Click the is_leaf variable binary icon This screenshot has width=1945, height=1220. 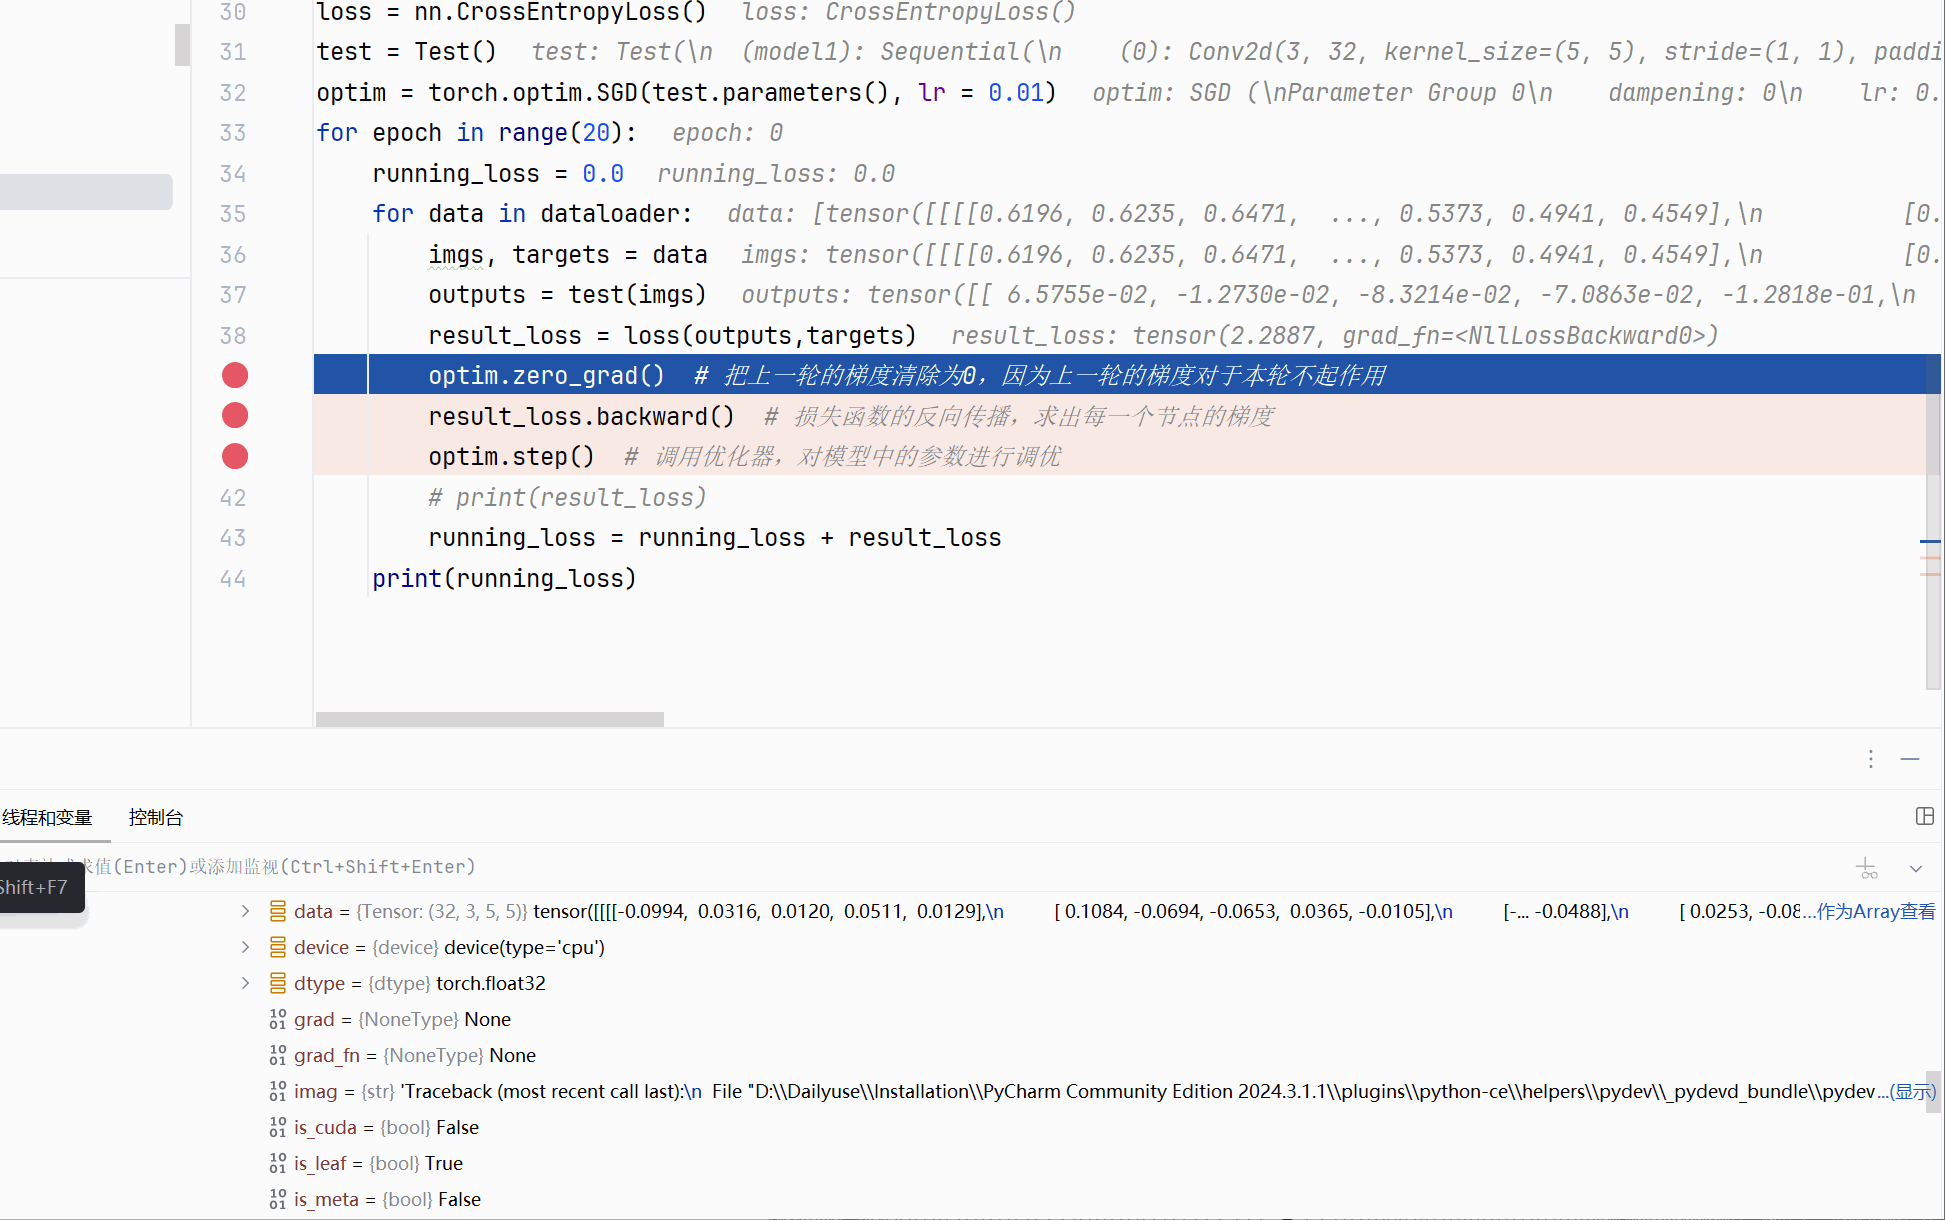278,1163
